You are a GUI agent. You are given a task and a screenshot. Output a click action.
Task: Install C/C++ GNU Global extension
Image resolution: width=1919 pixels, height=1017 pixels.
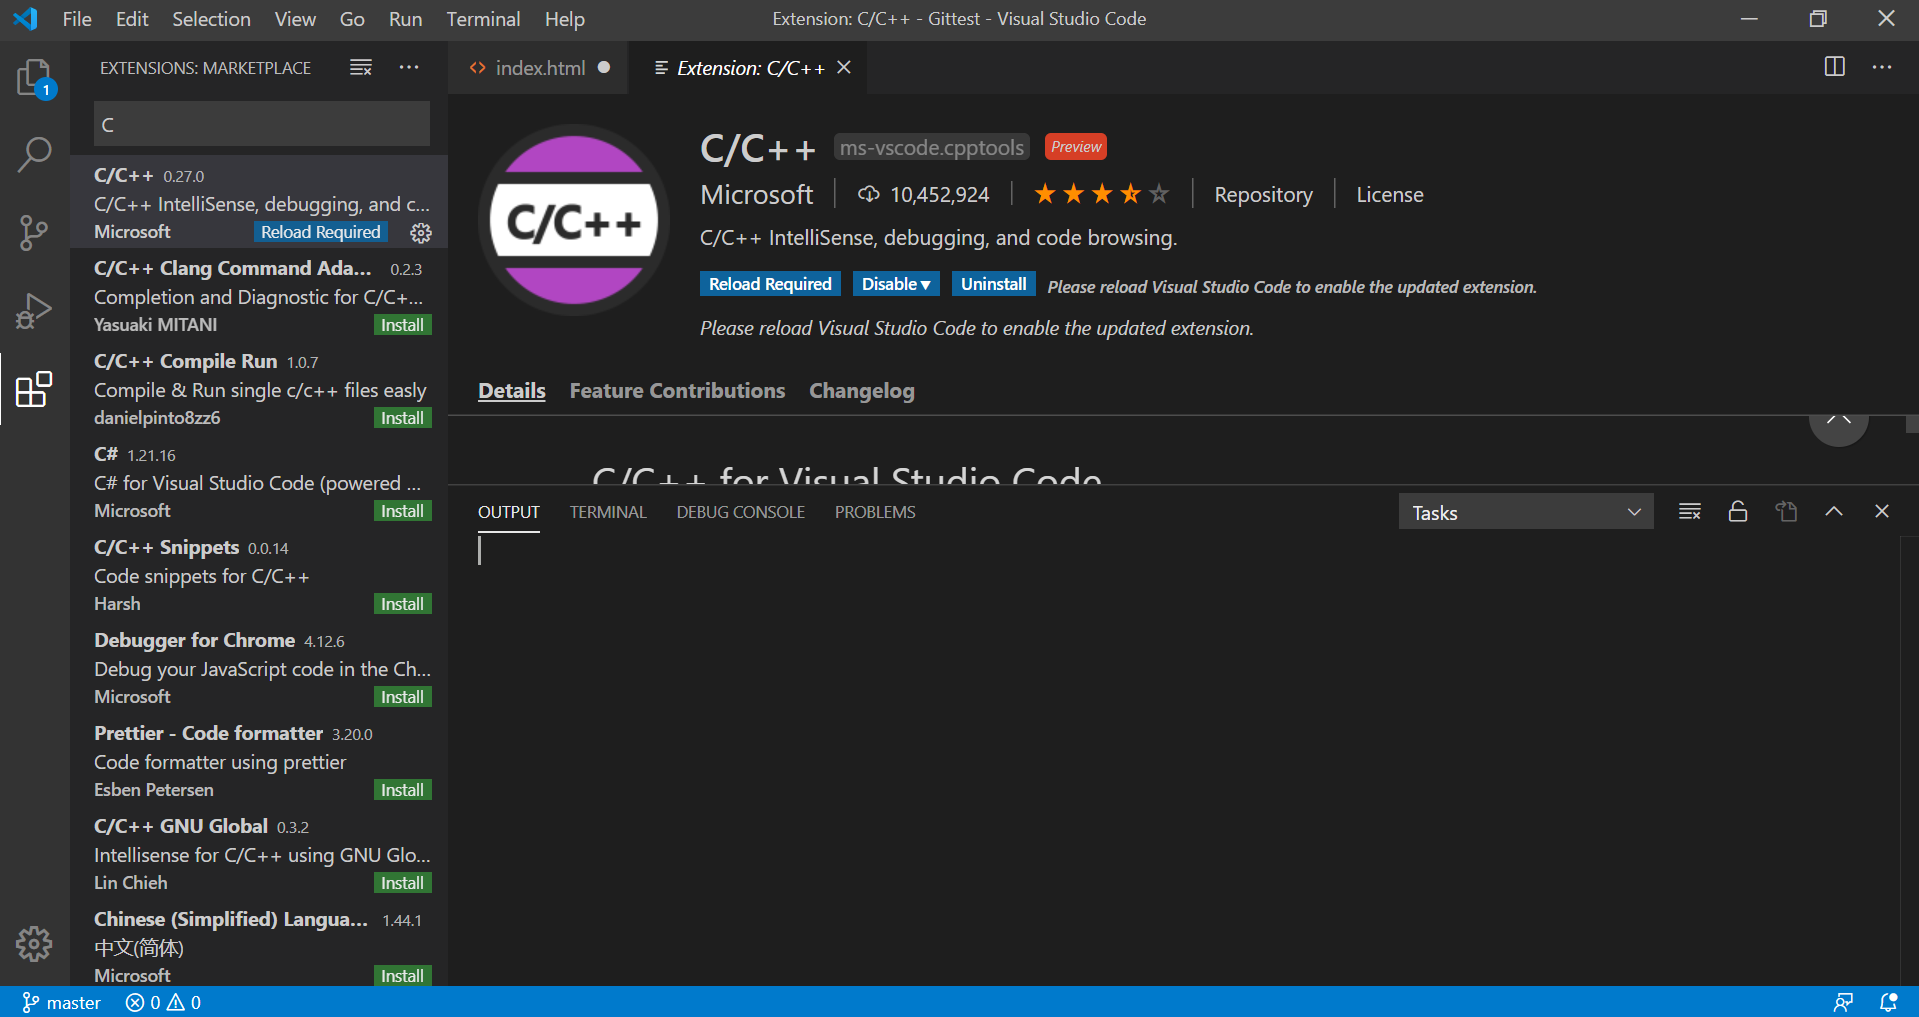coord(402,883)
